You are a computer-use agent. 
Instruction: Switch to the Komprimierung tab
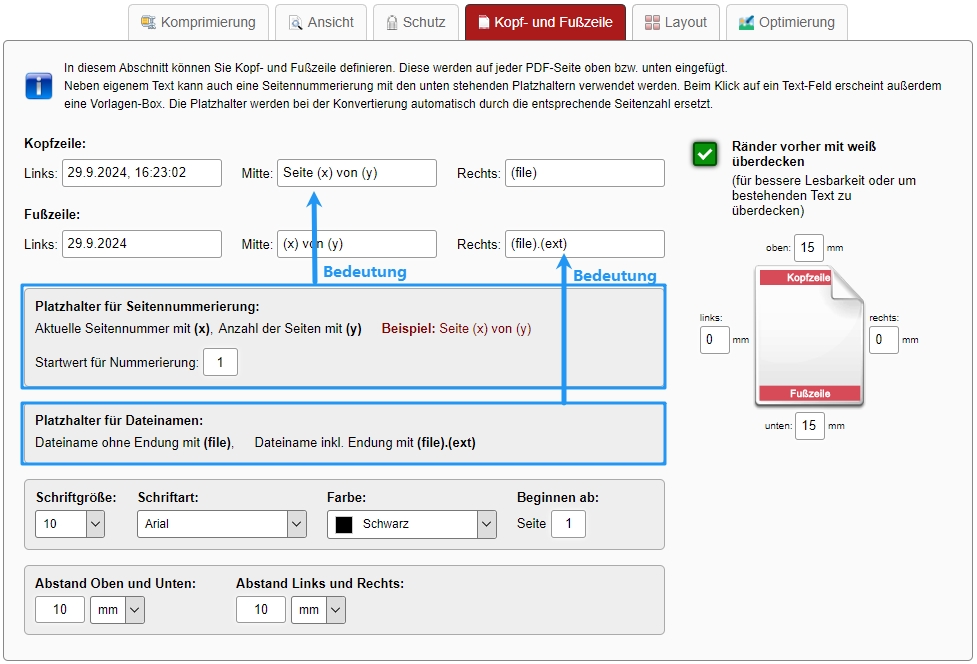point(198,22)
